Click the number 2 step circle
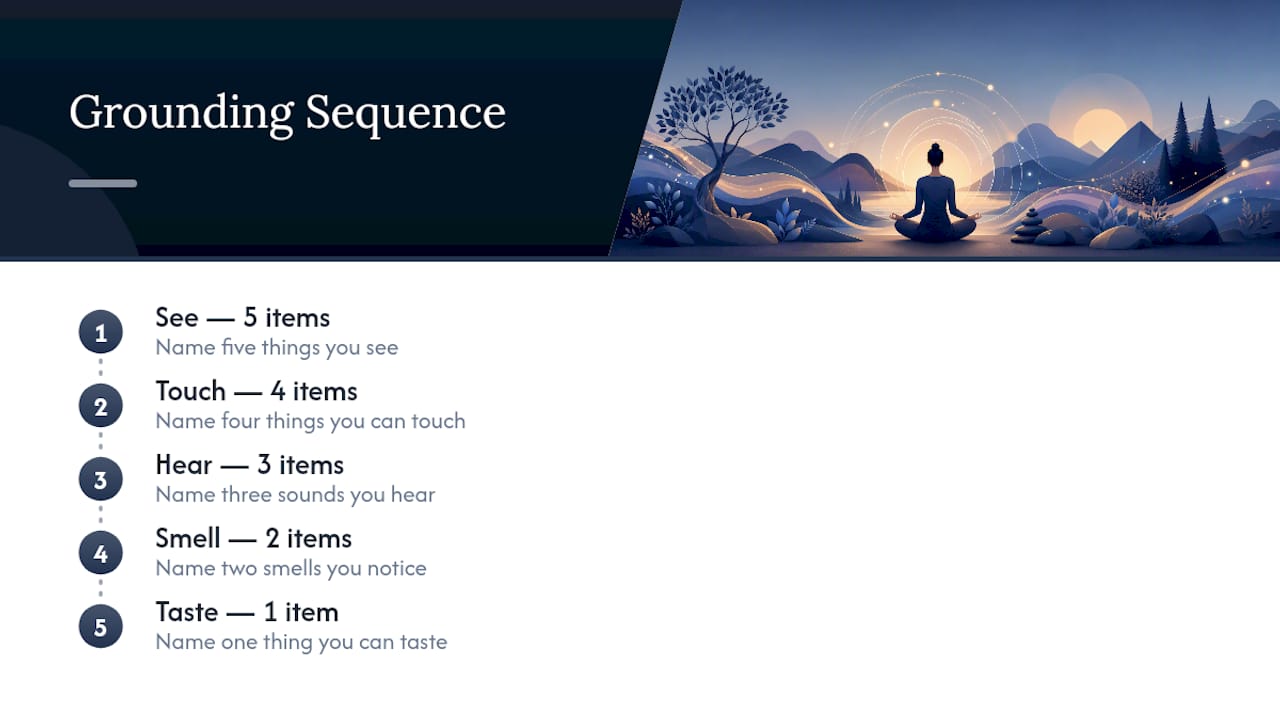This screenshot has width=1280, height=720. pyautogui.click(x=101, y=406)
